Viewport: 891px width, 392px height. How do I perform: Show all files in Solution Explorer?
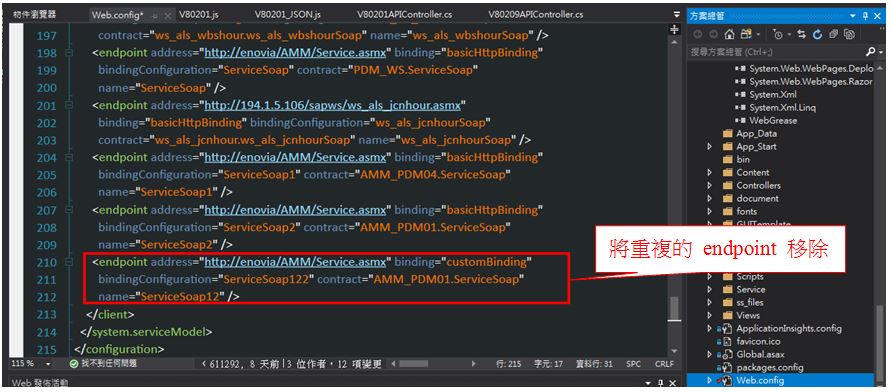coord(849,35)
